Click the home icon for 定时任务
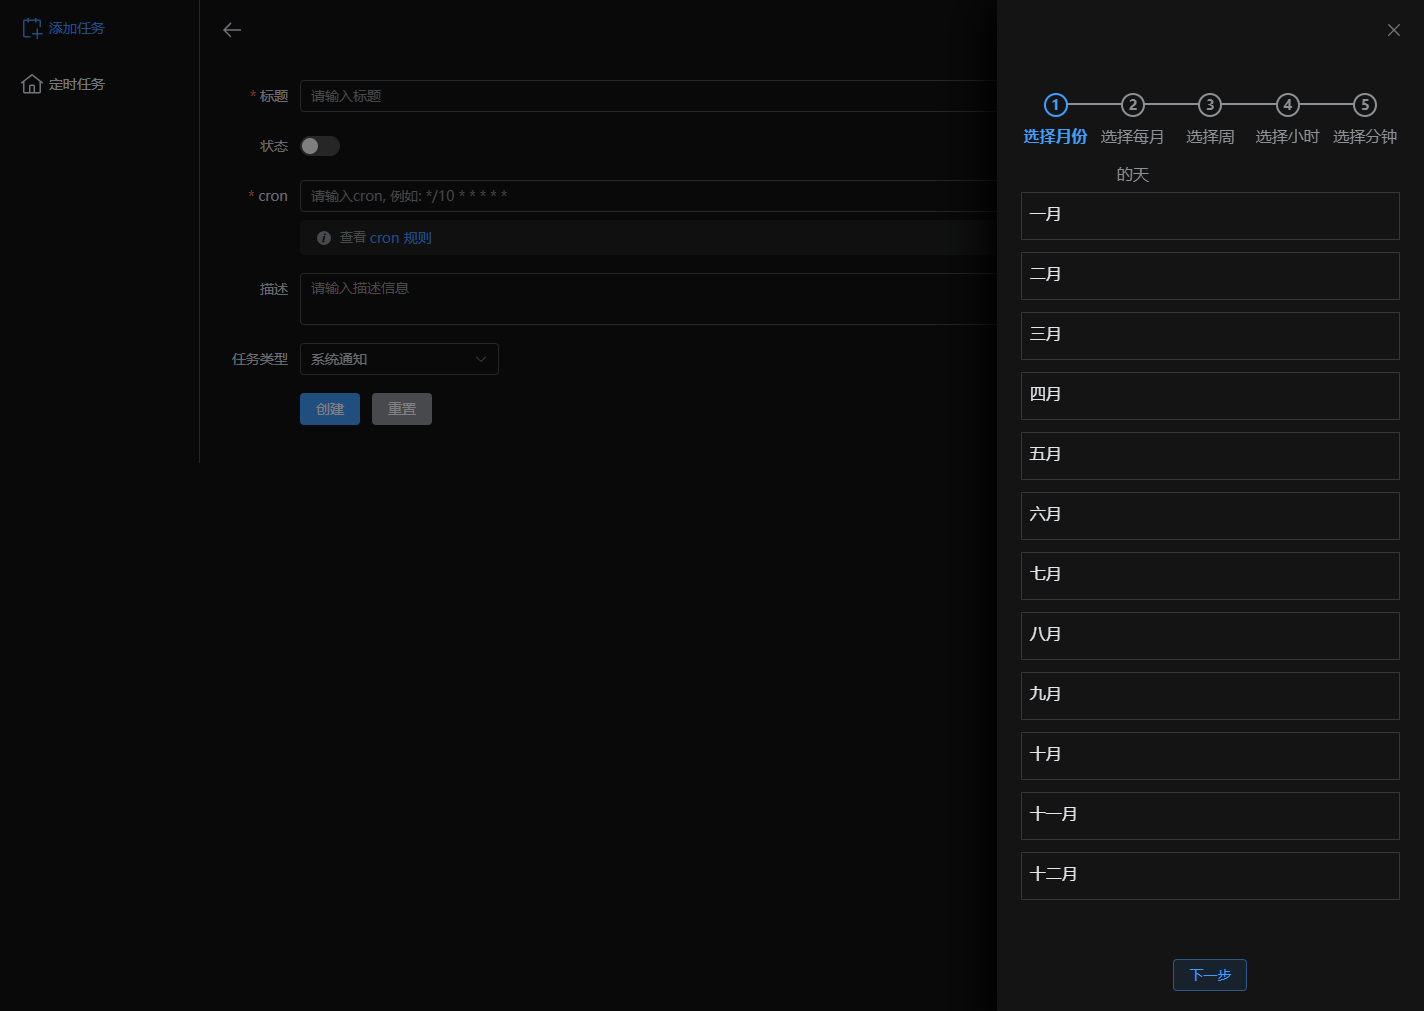The width and height of the screenshot is (1424, 1011). coord(32,84)
